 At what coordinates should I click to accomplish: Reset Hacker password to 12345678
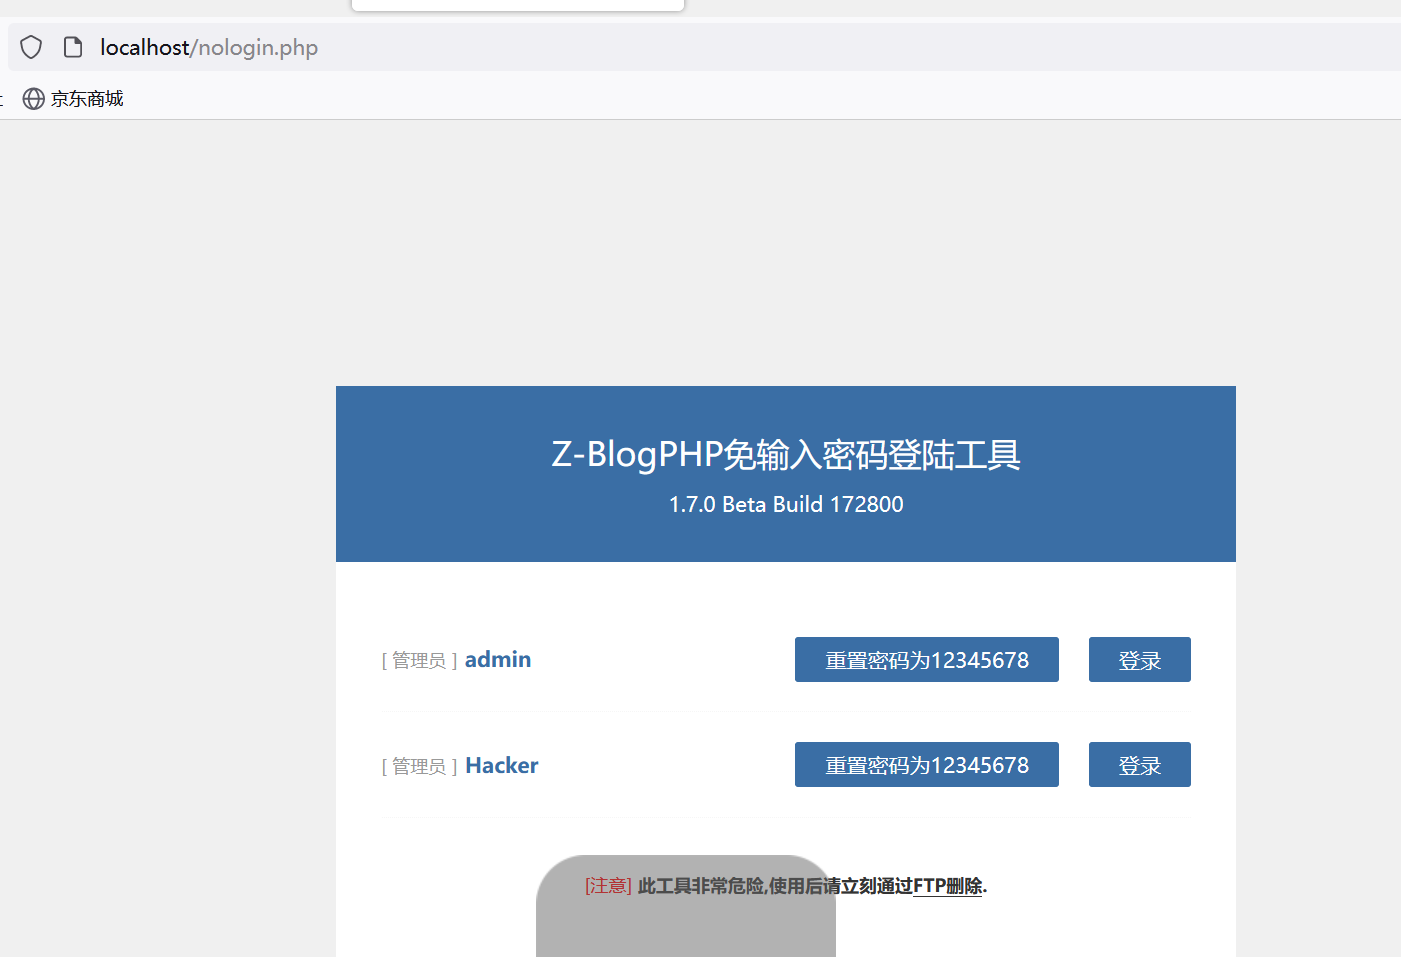pos(927,765)
